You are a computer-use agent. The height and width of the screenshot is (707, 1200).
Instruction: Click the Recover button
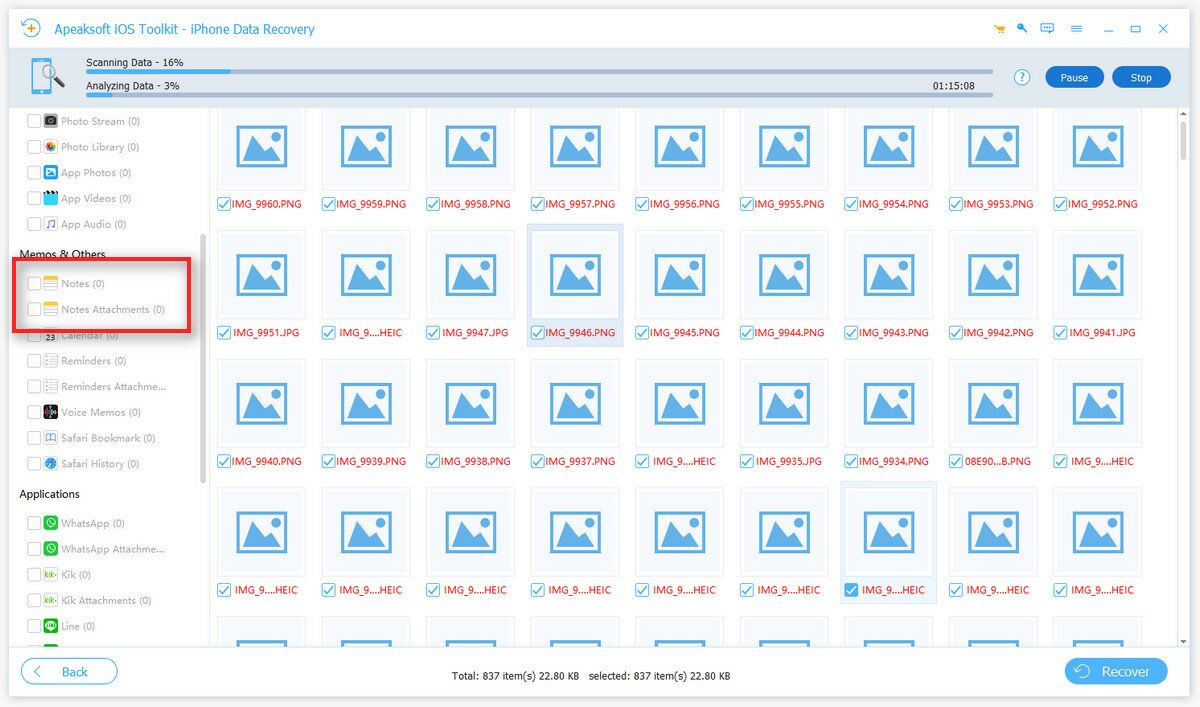pyautogui.click(x=1116, y=672)
